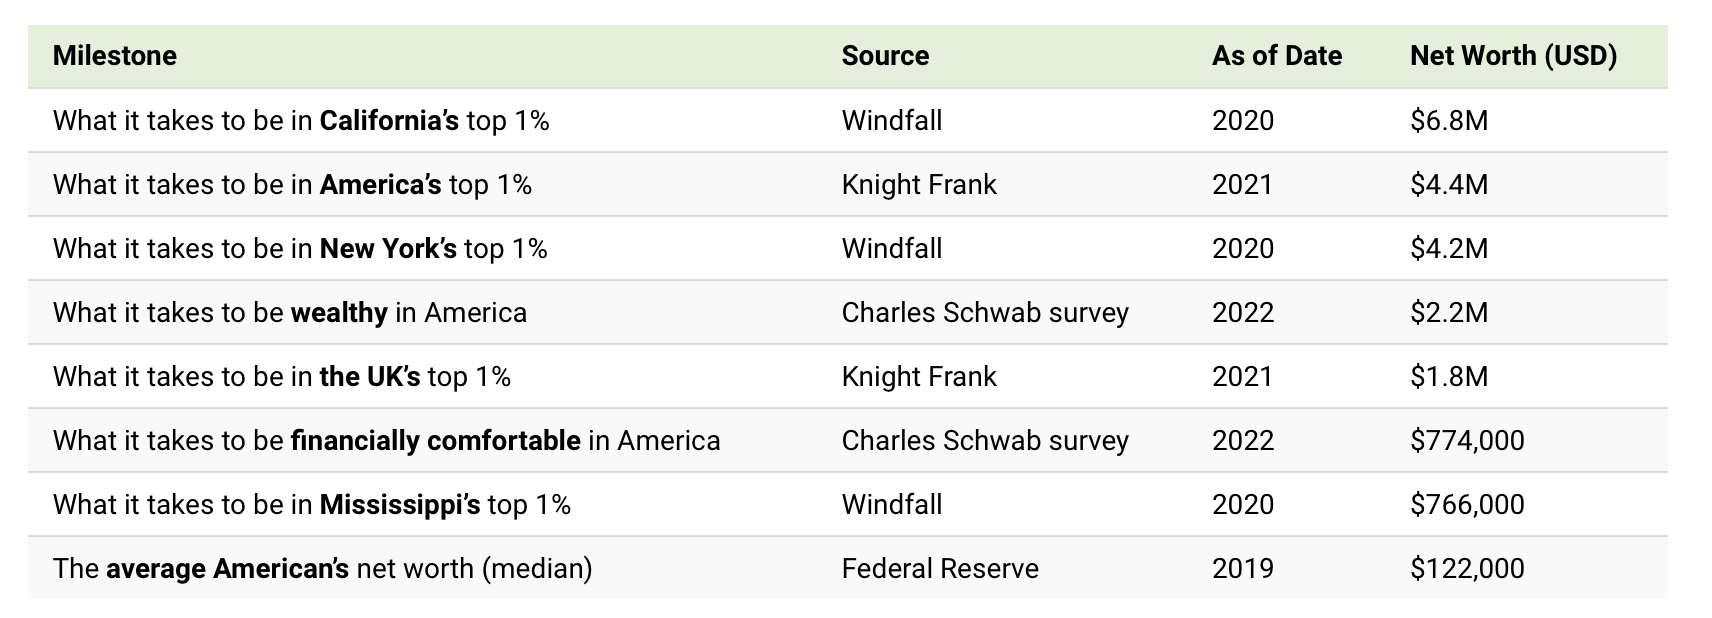Select the California's top 1% milestone cell
Image resolution: width=1712 pixels, height=618 pixels.
click(301, 121)
